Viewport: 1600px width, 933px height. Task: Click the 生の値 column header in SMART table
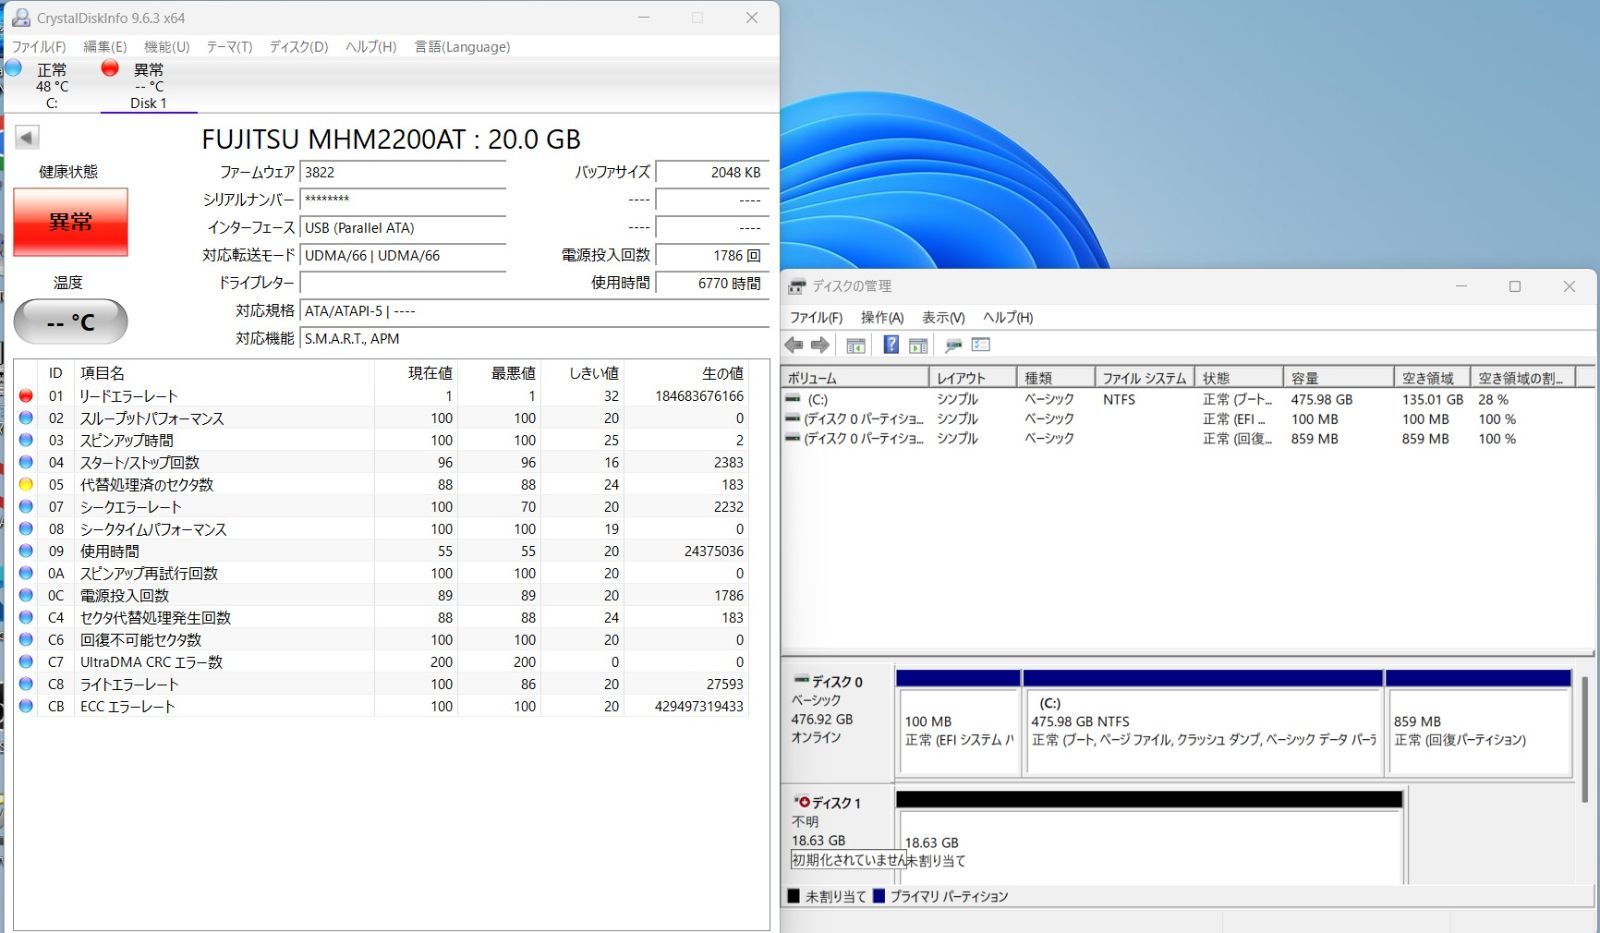pos(687,373)
